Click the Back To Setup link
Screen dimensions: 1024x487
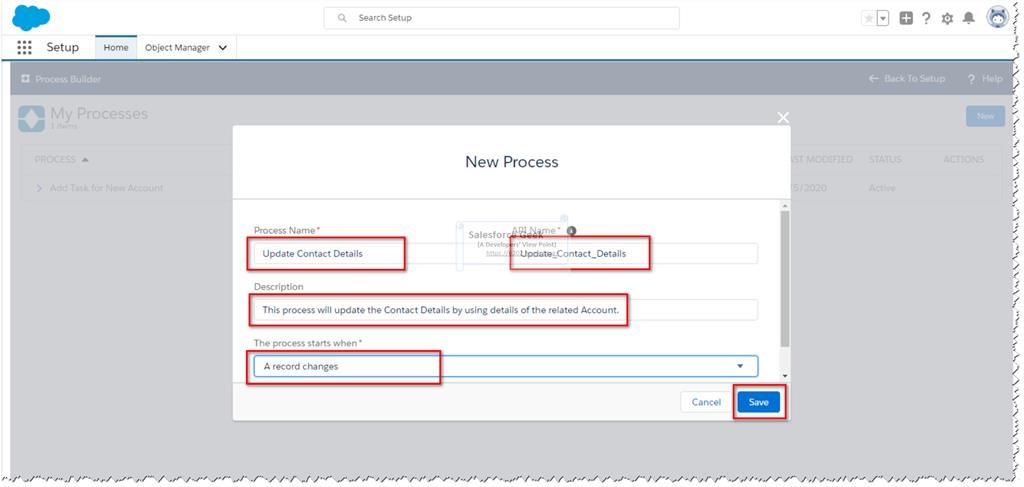[x=906, y=78]
